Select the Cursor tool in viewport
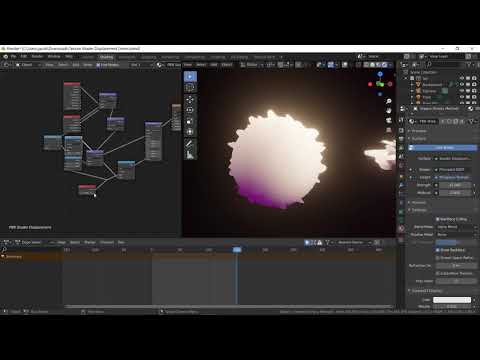This screenshot has height=360, width=480. pyautogui.click(x=190, y=88)
